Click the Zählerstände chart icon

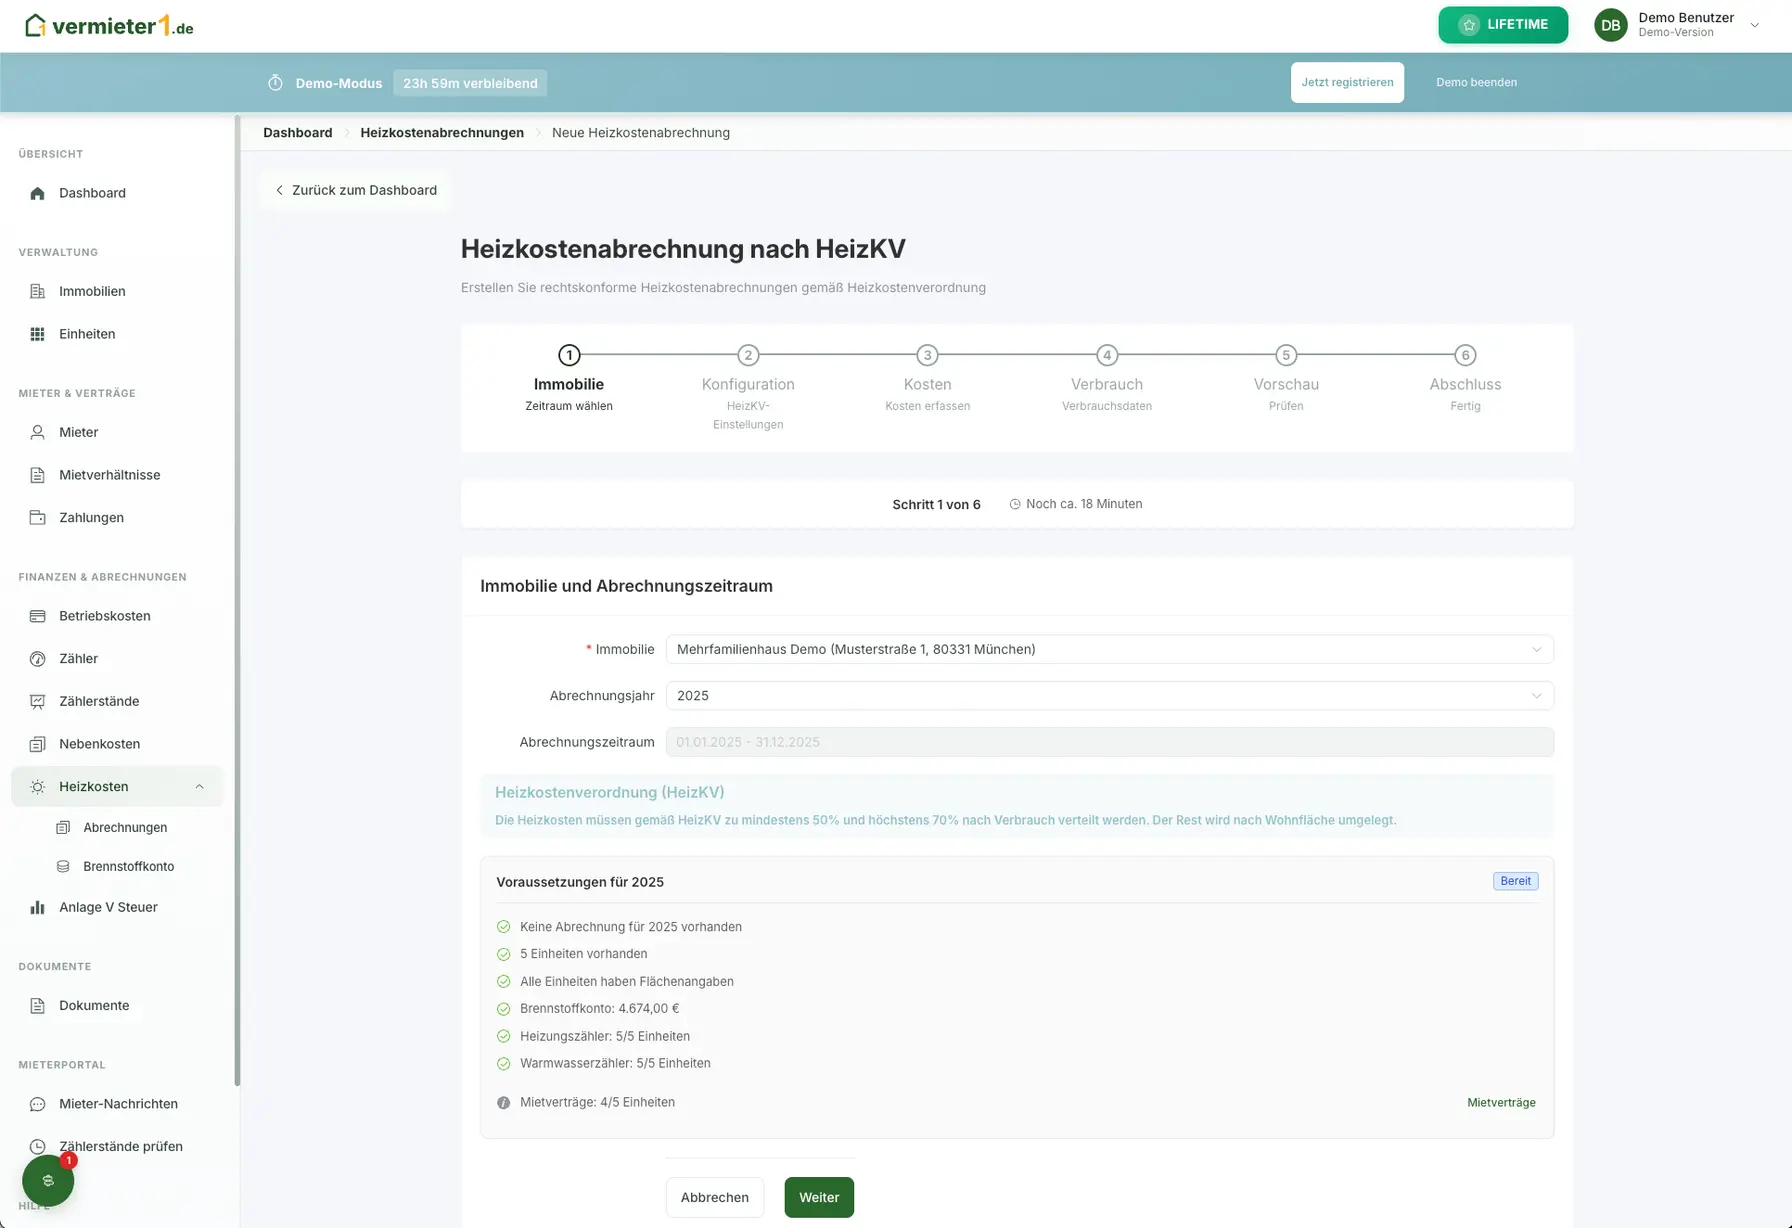(x=37, y=701)
